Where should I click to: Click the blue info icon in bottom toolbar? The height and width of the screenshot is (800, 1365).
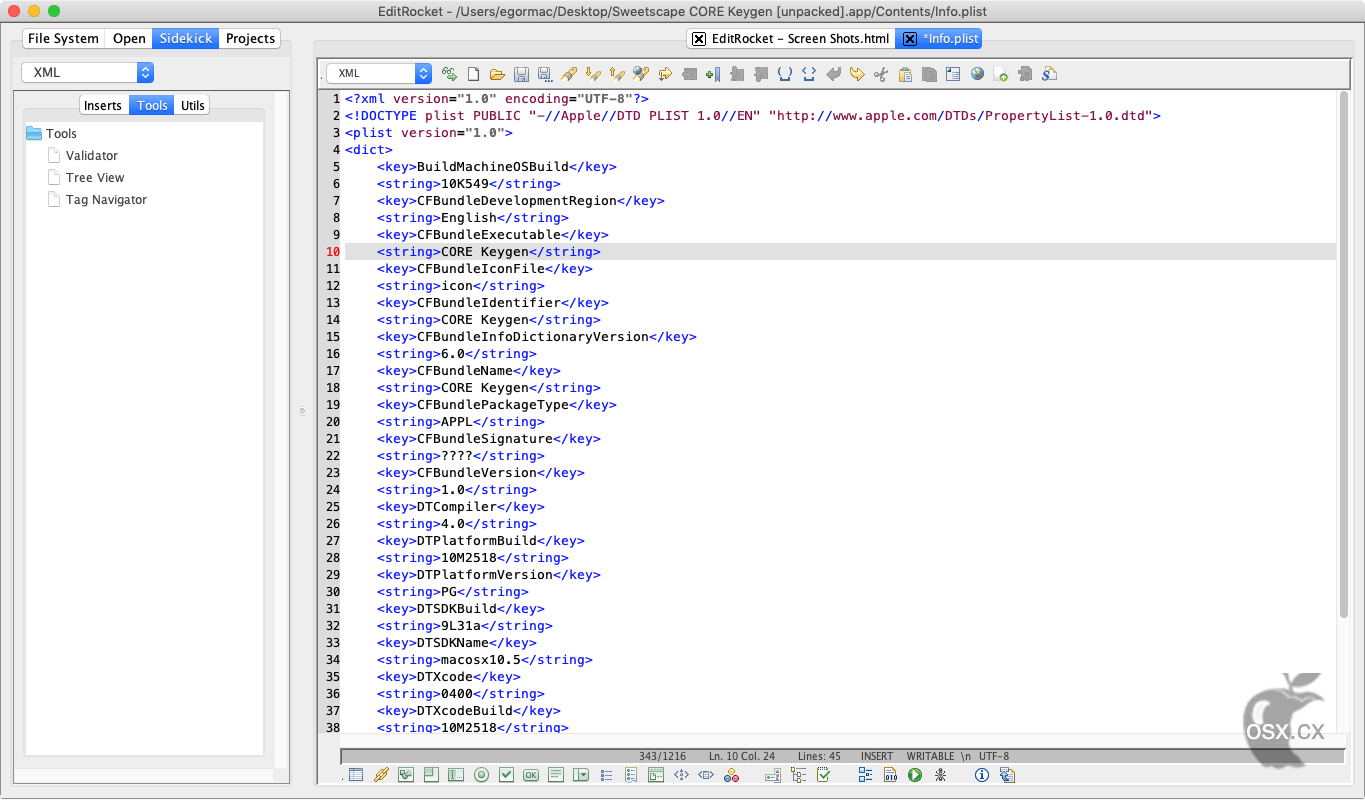coord(981,775)
